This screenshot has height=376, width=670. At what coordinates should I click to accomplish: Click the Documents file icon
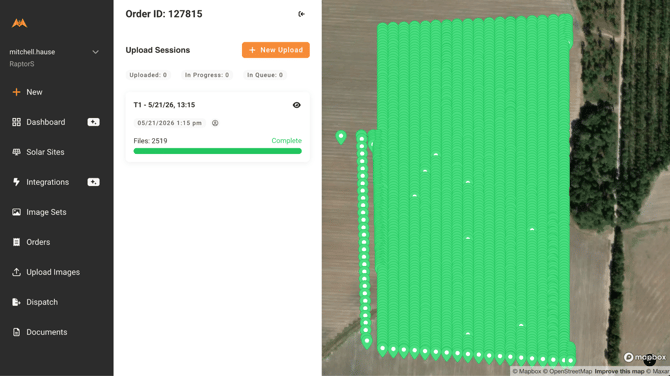[16, 332]
